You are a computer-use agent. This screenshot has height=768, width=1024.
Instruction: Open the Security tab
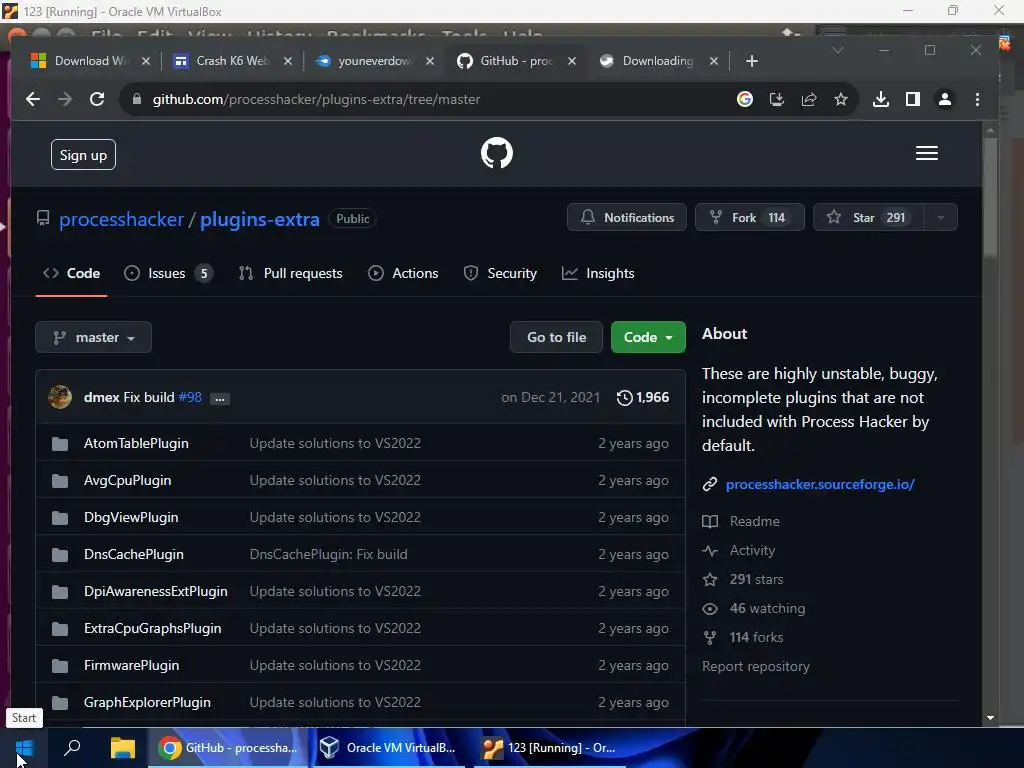coord(500,273)
